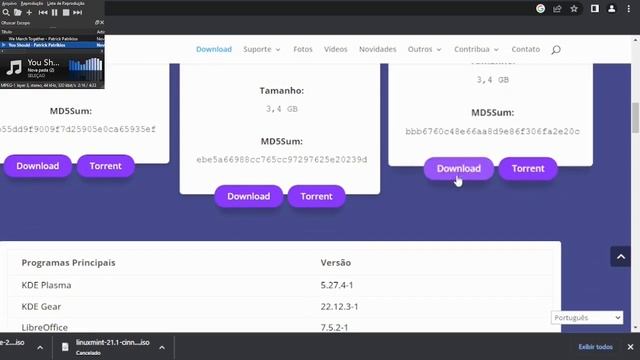Click the '5.27.4-1' version cell
Screen dimensions: 640x360
[337, 285]
